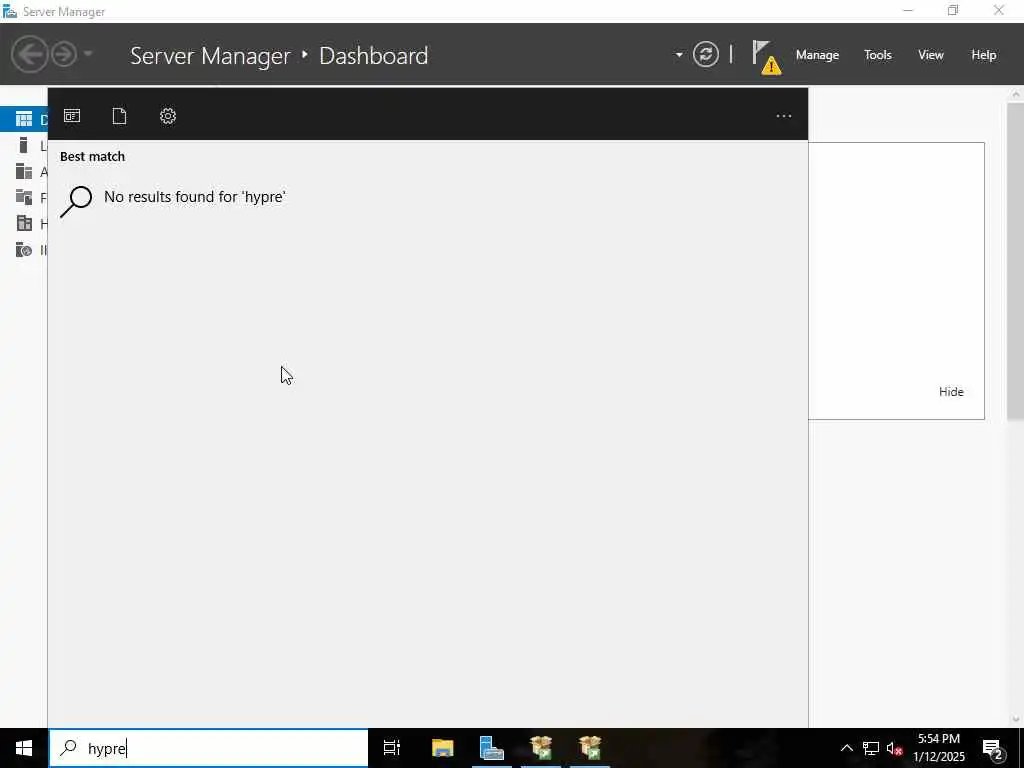Screen dimensions: 1024x768
Task: Click the Server Manager forward arrow
Action: point(64,54)
